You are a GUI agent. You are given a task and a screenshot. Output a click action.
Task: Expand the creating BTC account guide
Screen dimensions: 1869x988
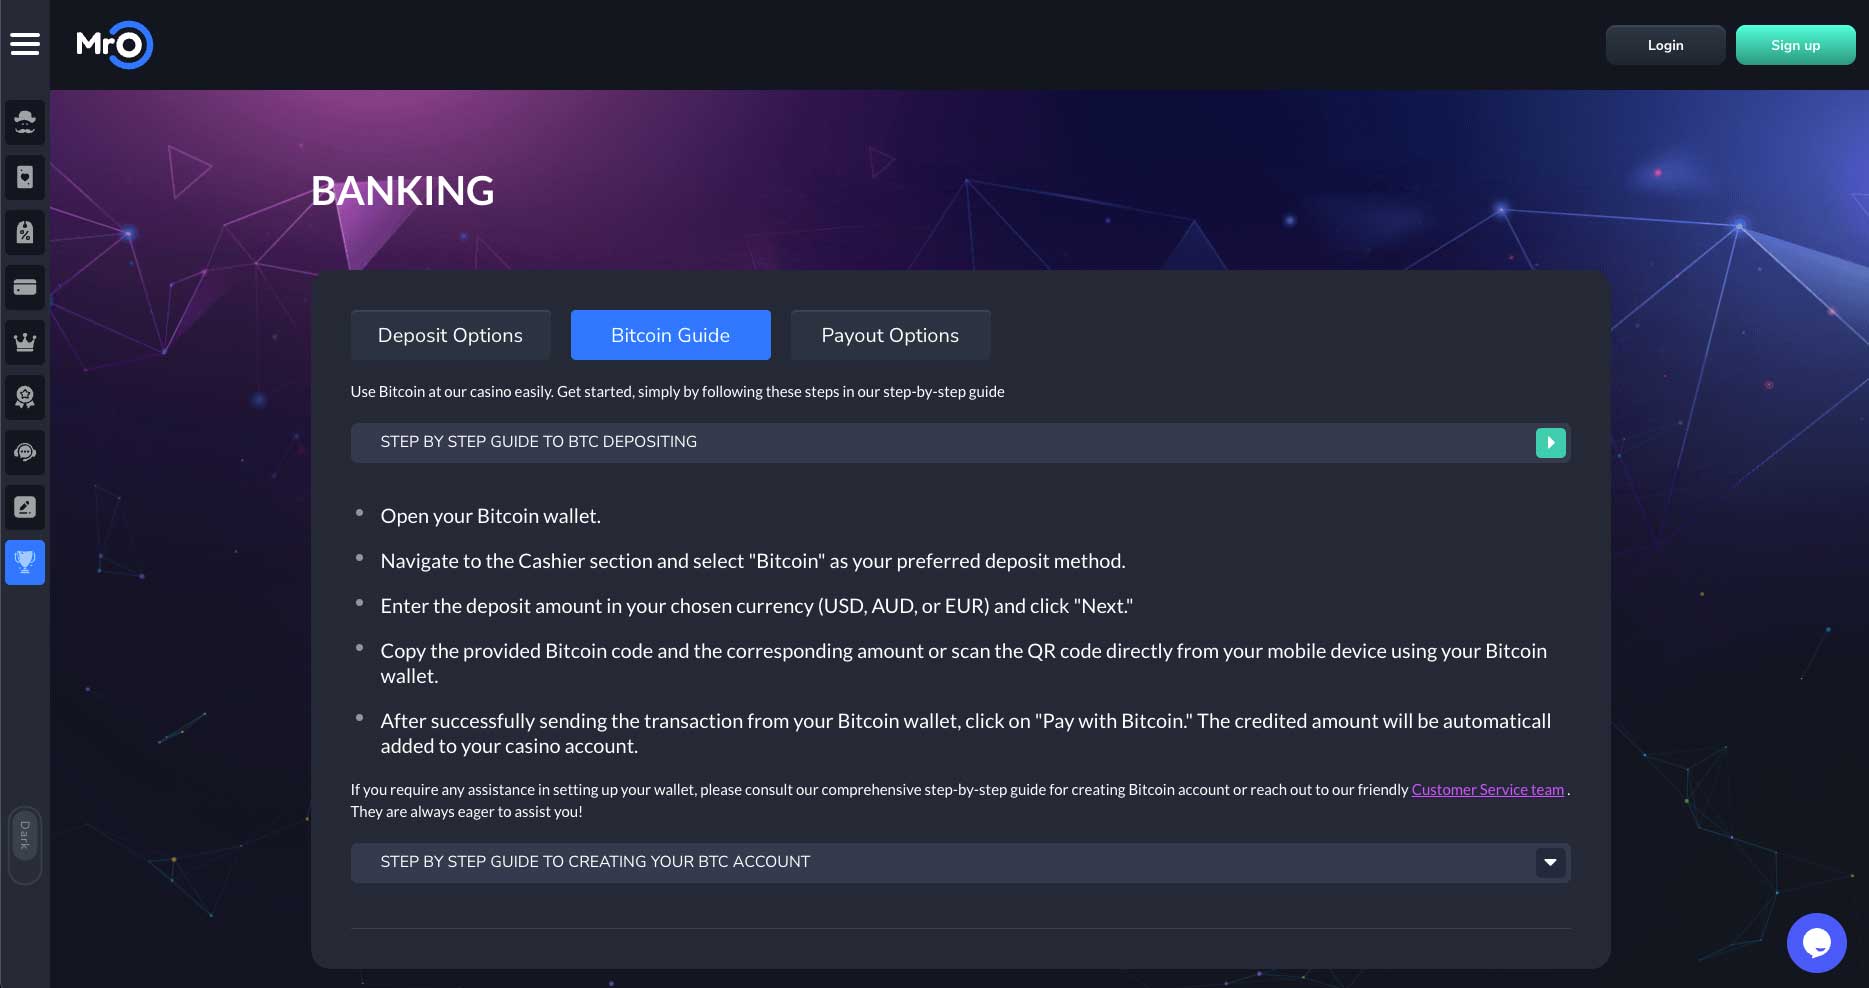(1550, 862)
